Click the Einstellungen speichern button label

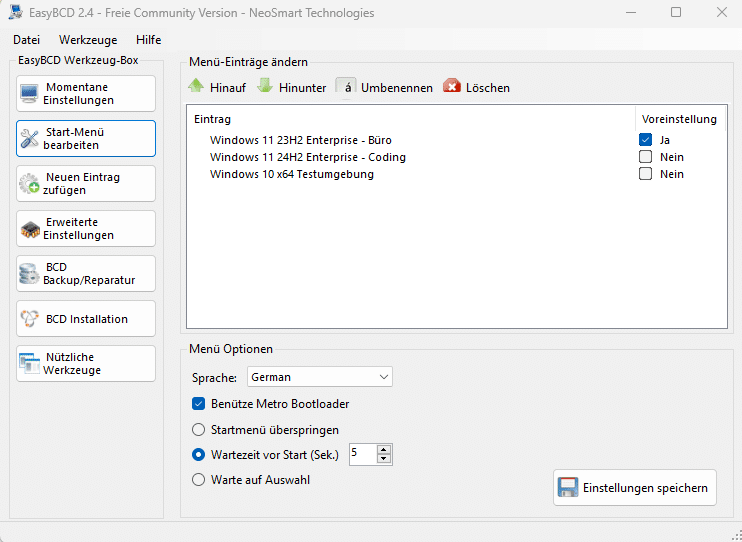(x=645, y=488)
